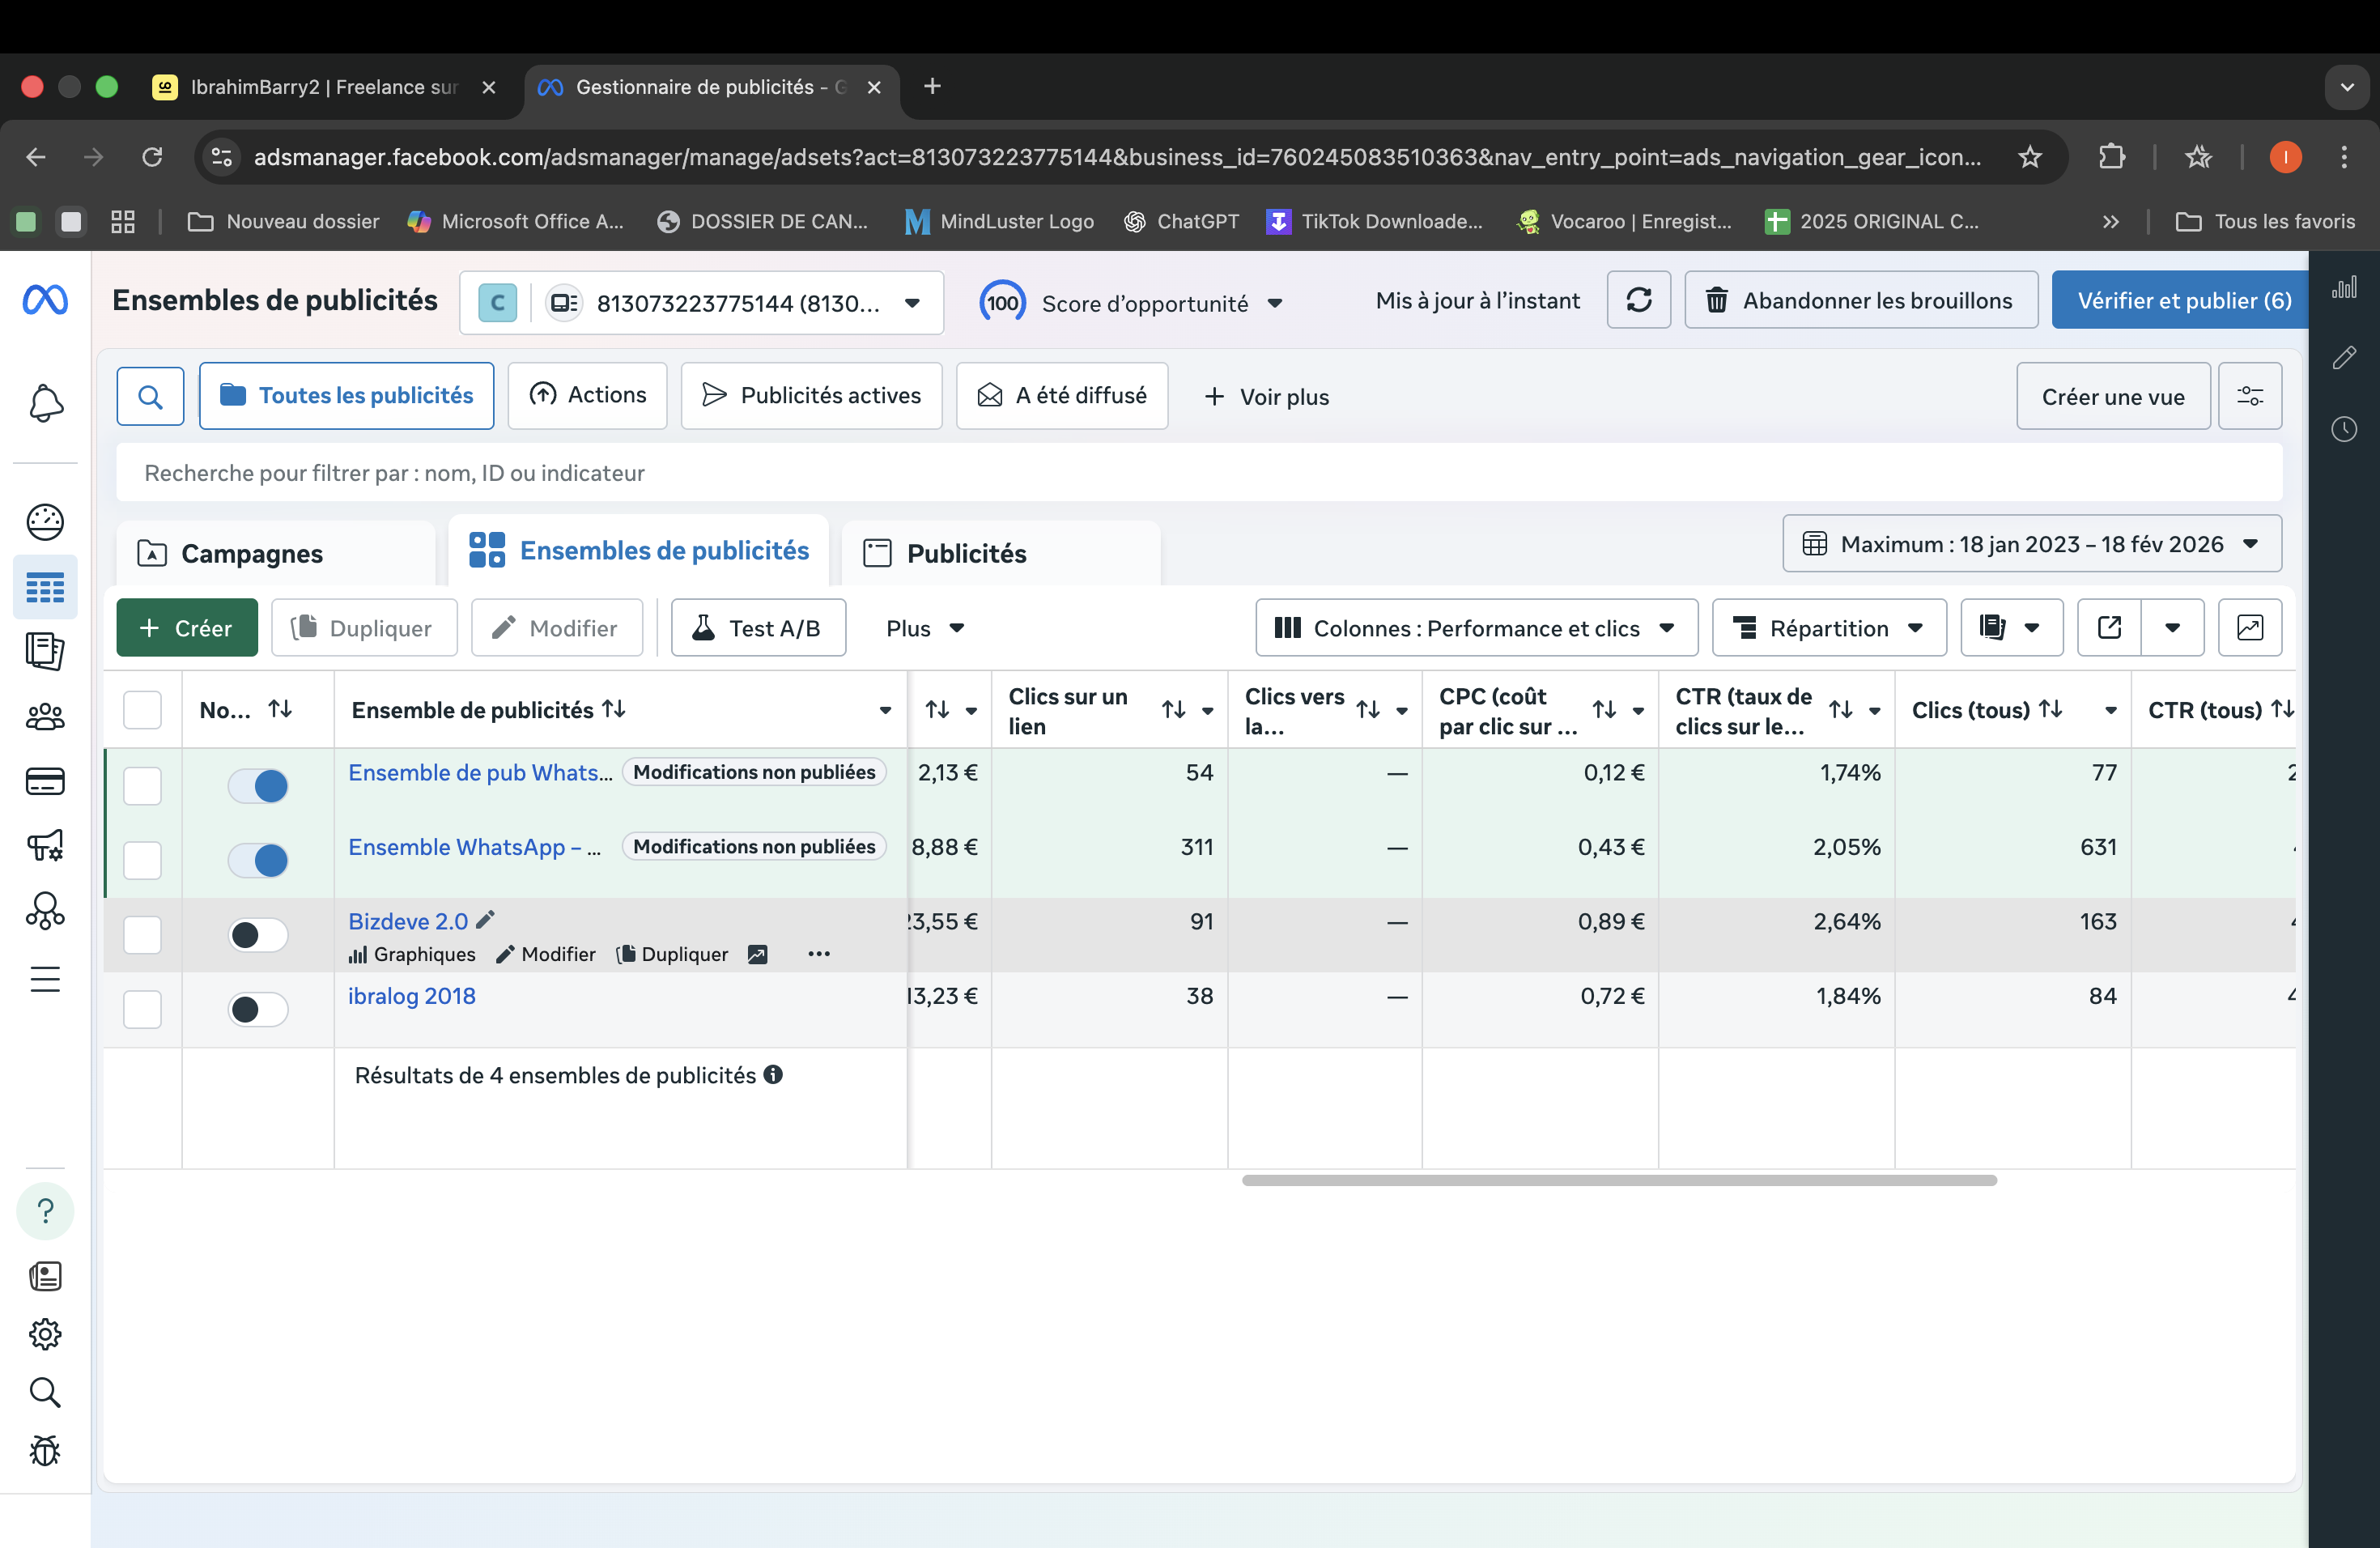Open the charts panel icon on the toolbar
The image size is (2380, 1548).
pos(2249,628)
